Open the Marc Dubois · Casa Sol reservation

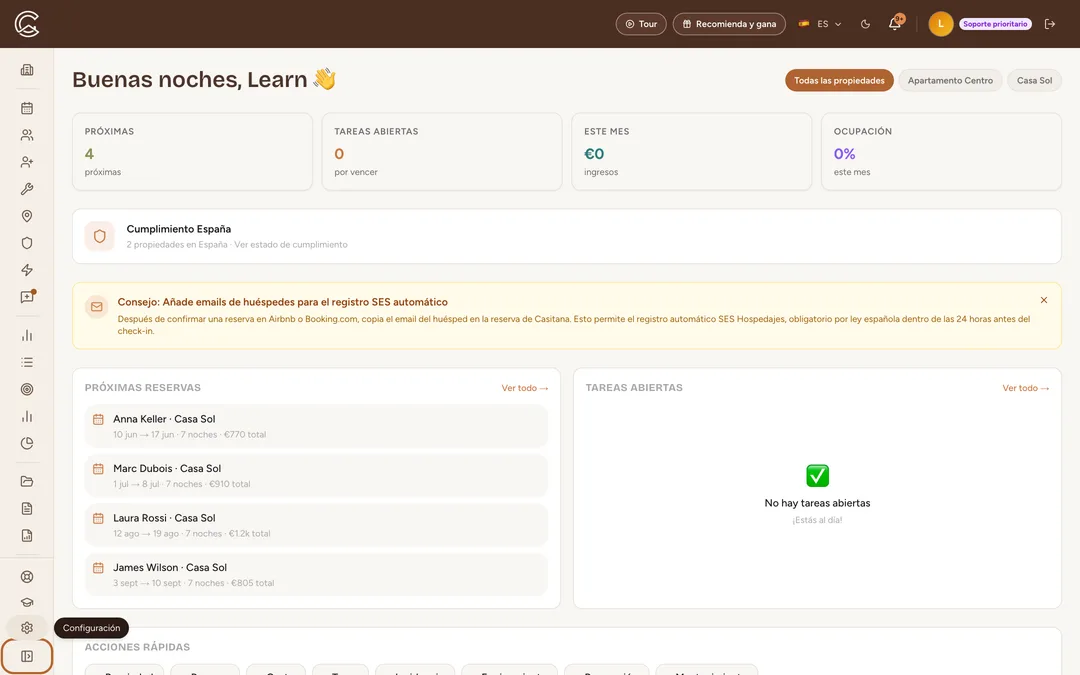pyautogui.click(x=316, y=476)
